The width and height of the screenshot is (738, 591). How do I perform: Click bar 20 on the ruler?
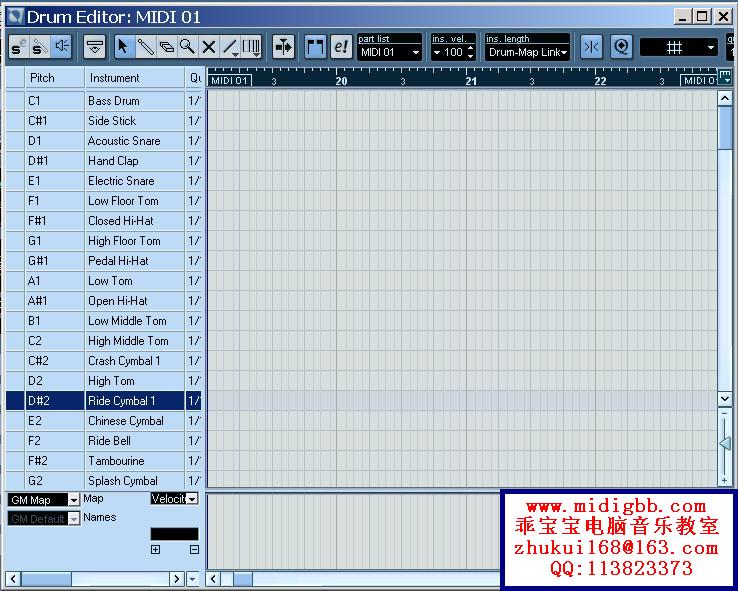pyautogui.click(x=341, y=81)
